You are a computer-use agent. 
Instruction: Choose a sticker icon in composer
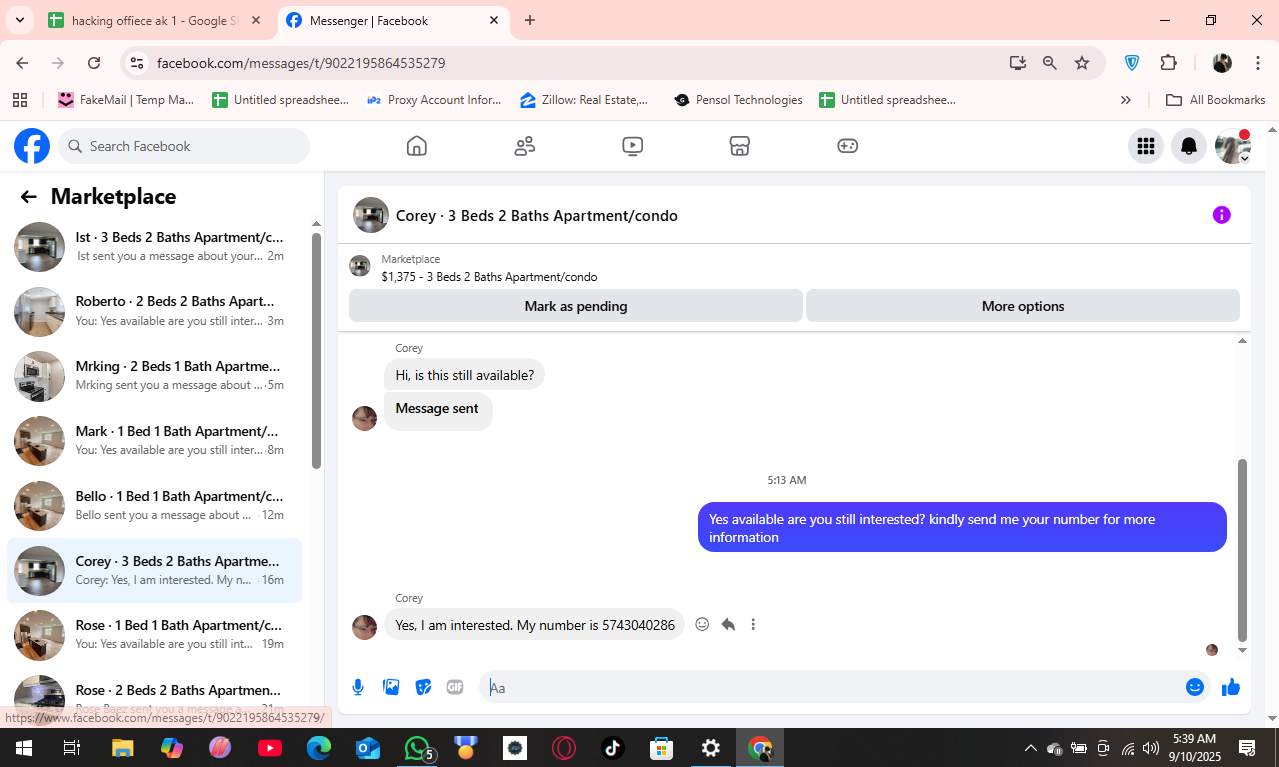click(423, 687)
